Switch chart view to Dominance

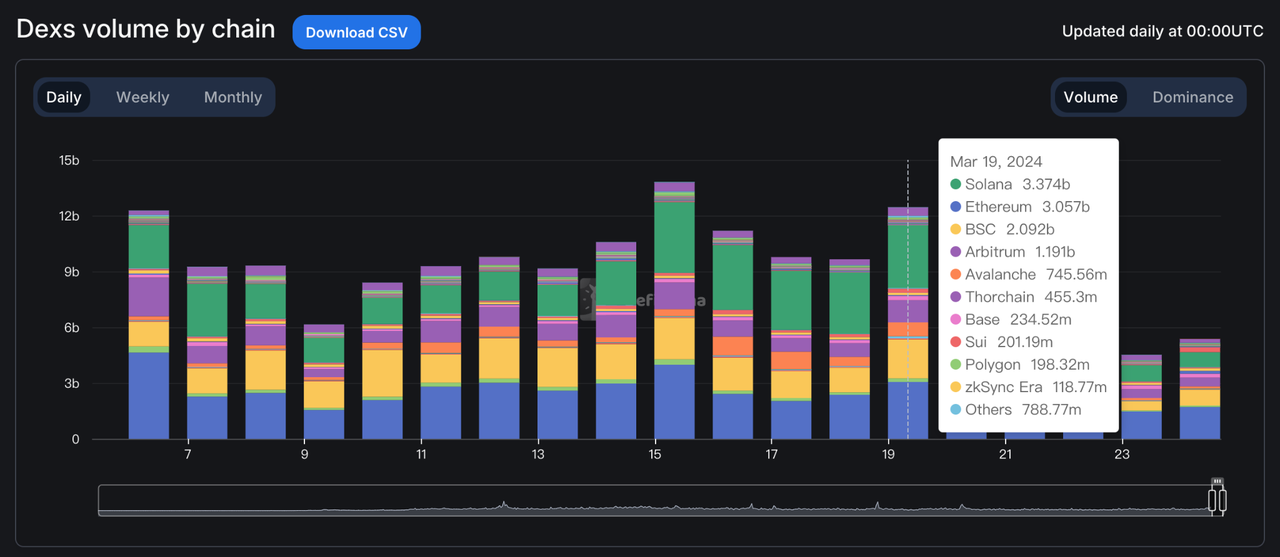tap(1192, 97)
